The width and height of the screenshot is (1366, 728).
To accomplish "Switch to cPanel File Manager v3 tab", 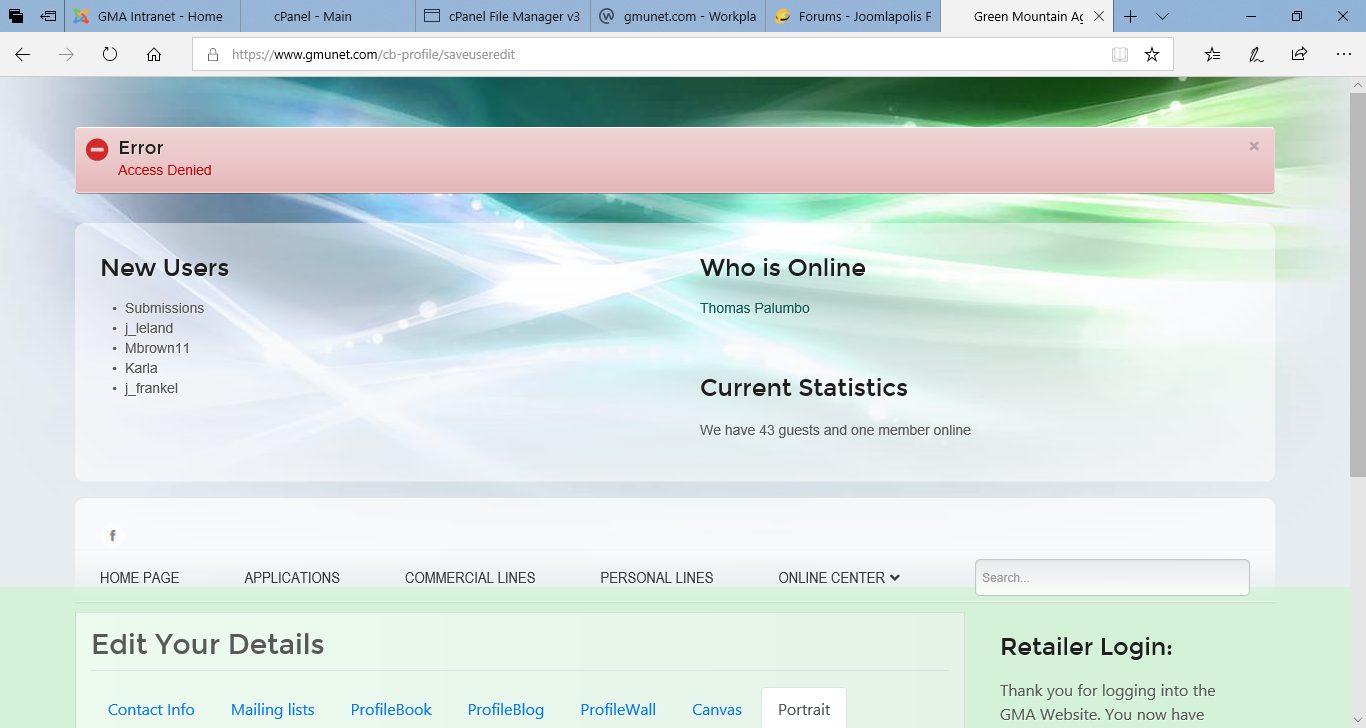I will 503,17.
